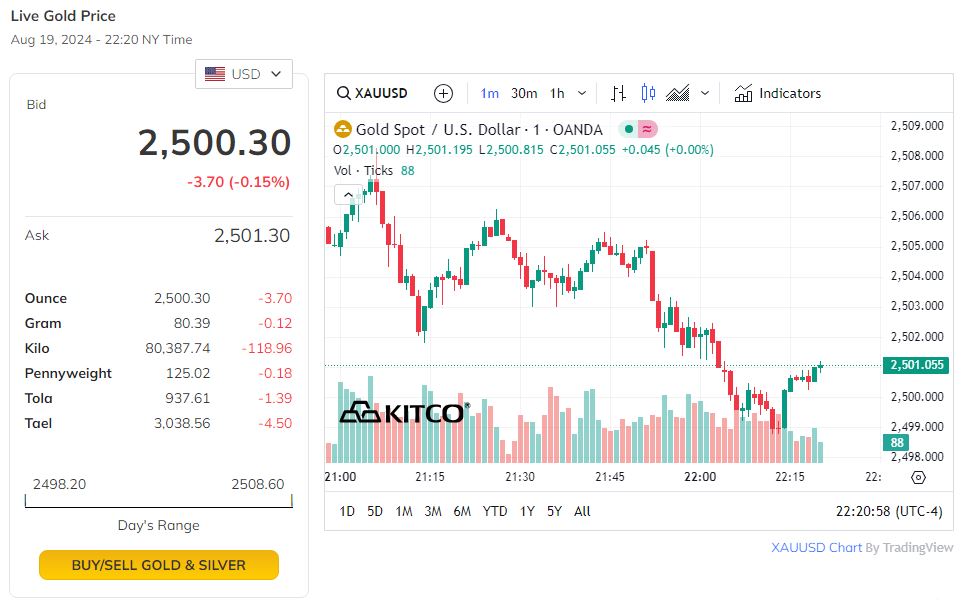Select the area chart style icon

678,93
